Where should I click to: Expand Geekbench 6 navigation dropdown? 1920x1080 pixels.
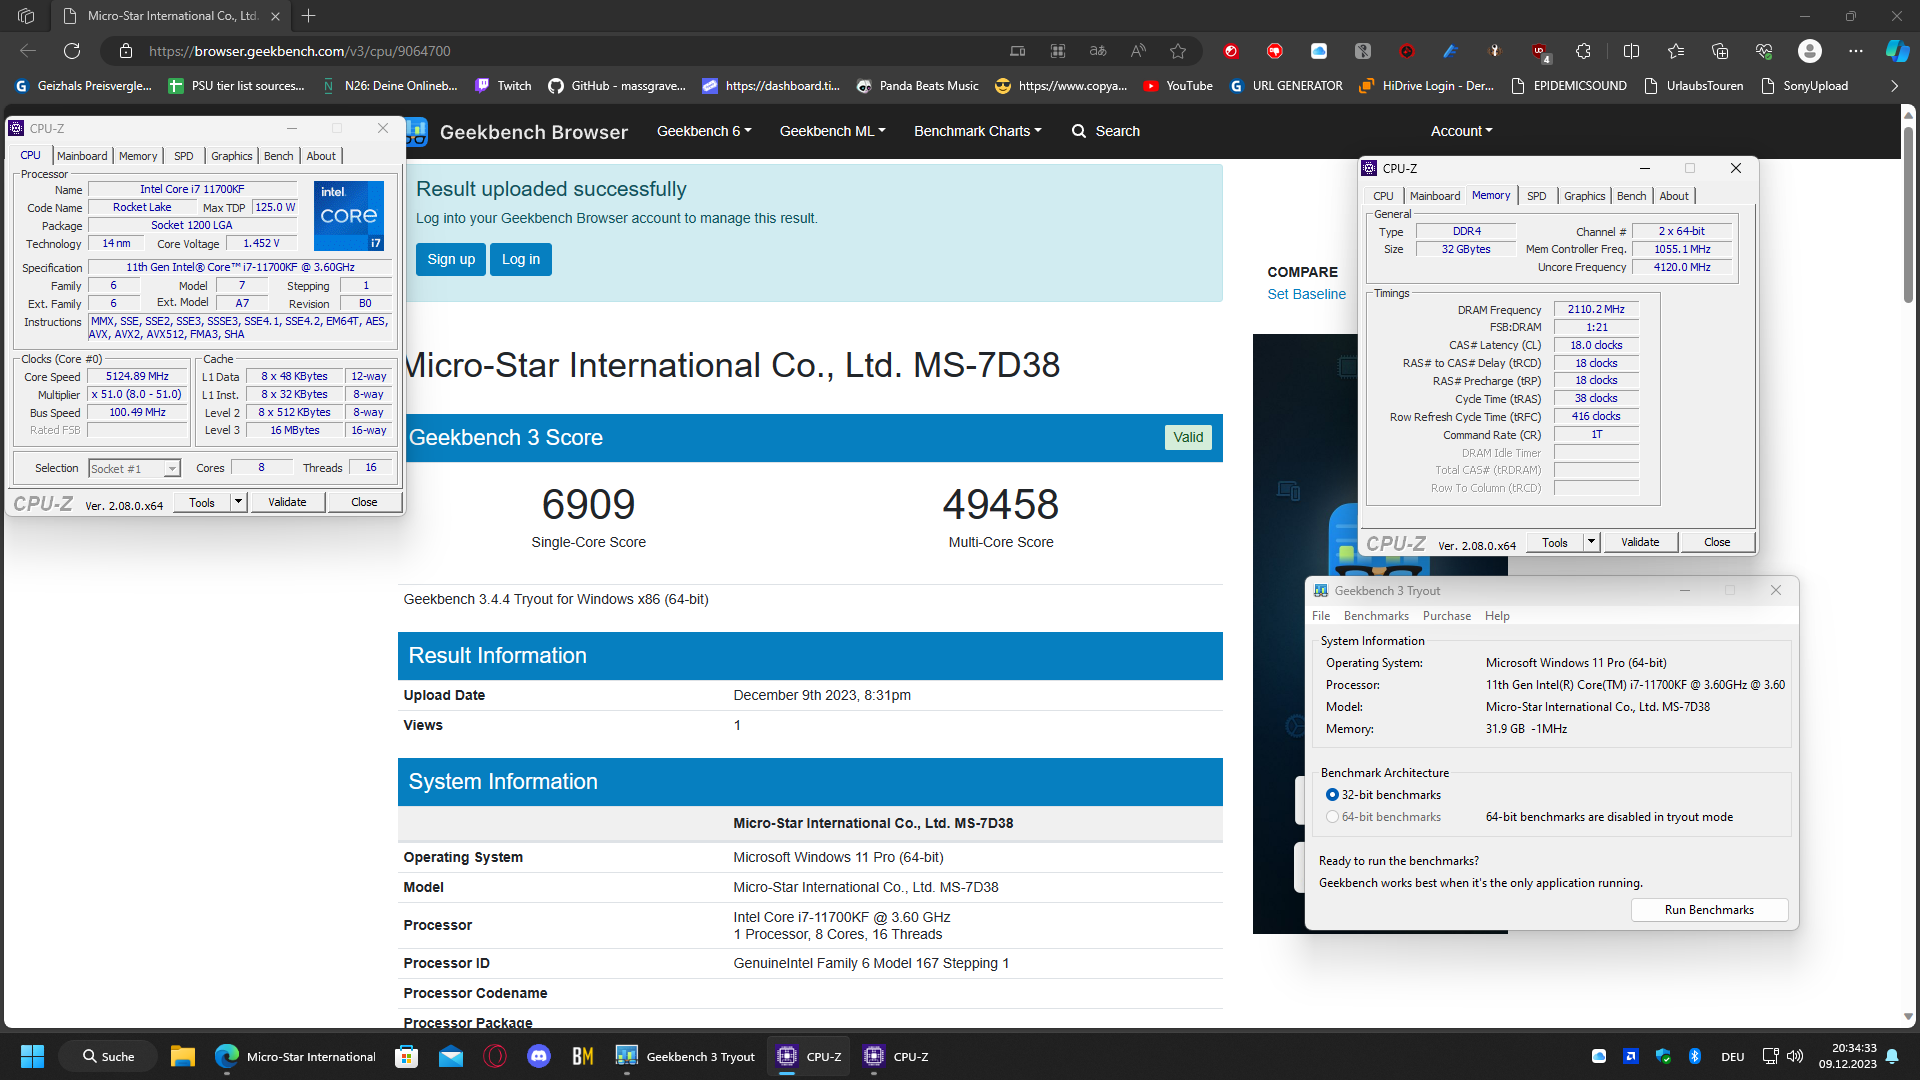(703, 131)
